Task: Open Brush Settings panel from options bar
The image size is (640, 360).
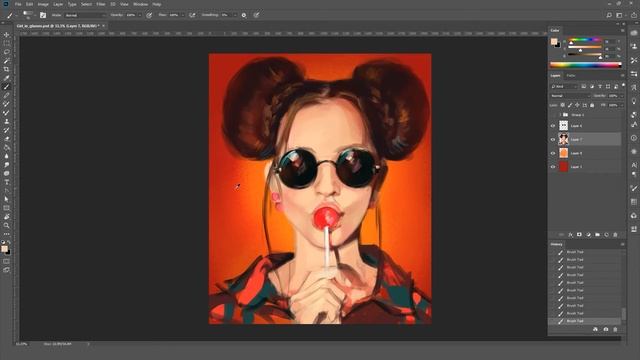Action: point(43,15)
